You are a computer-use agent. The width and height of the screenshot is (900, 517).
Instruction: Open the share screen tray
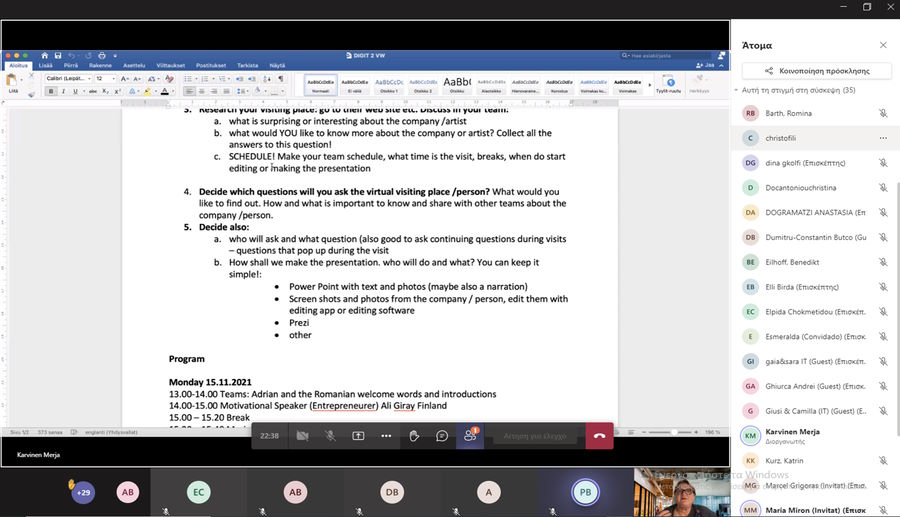click(x=358, y=436)
